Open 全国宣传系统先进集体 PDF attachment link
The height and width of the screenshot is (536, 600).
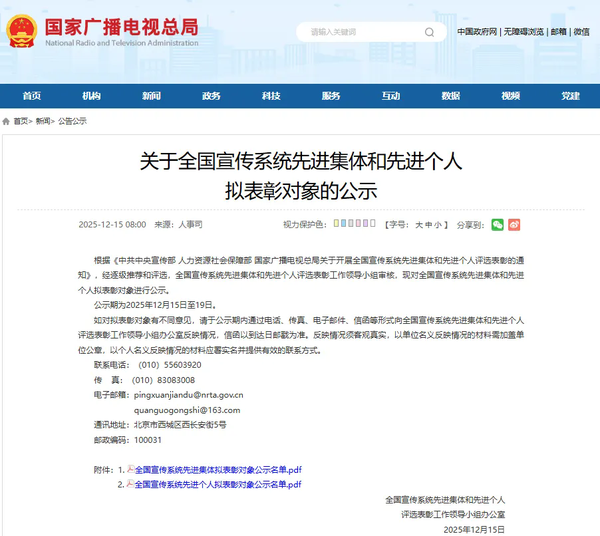tap(218, 469)
